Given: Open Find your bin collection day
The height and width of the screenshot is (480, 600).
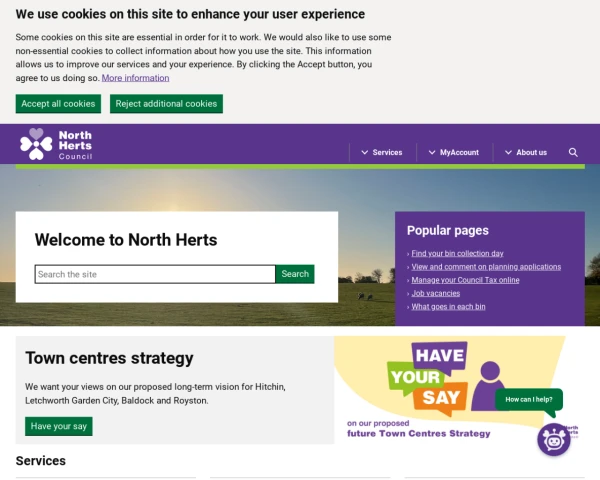Looking at the screenshot, I should tap(457, 253).
